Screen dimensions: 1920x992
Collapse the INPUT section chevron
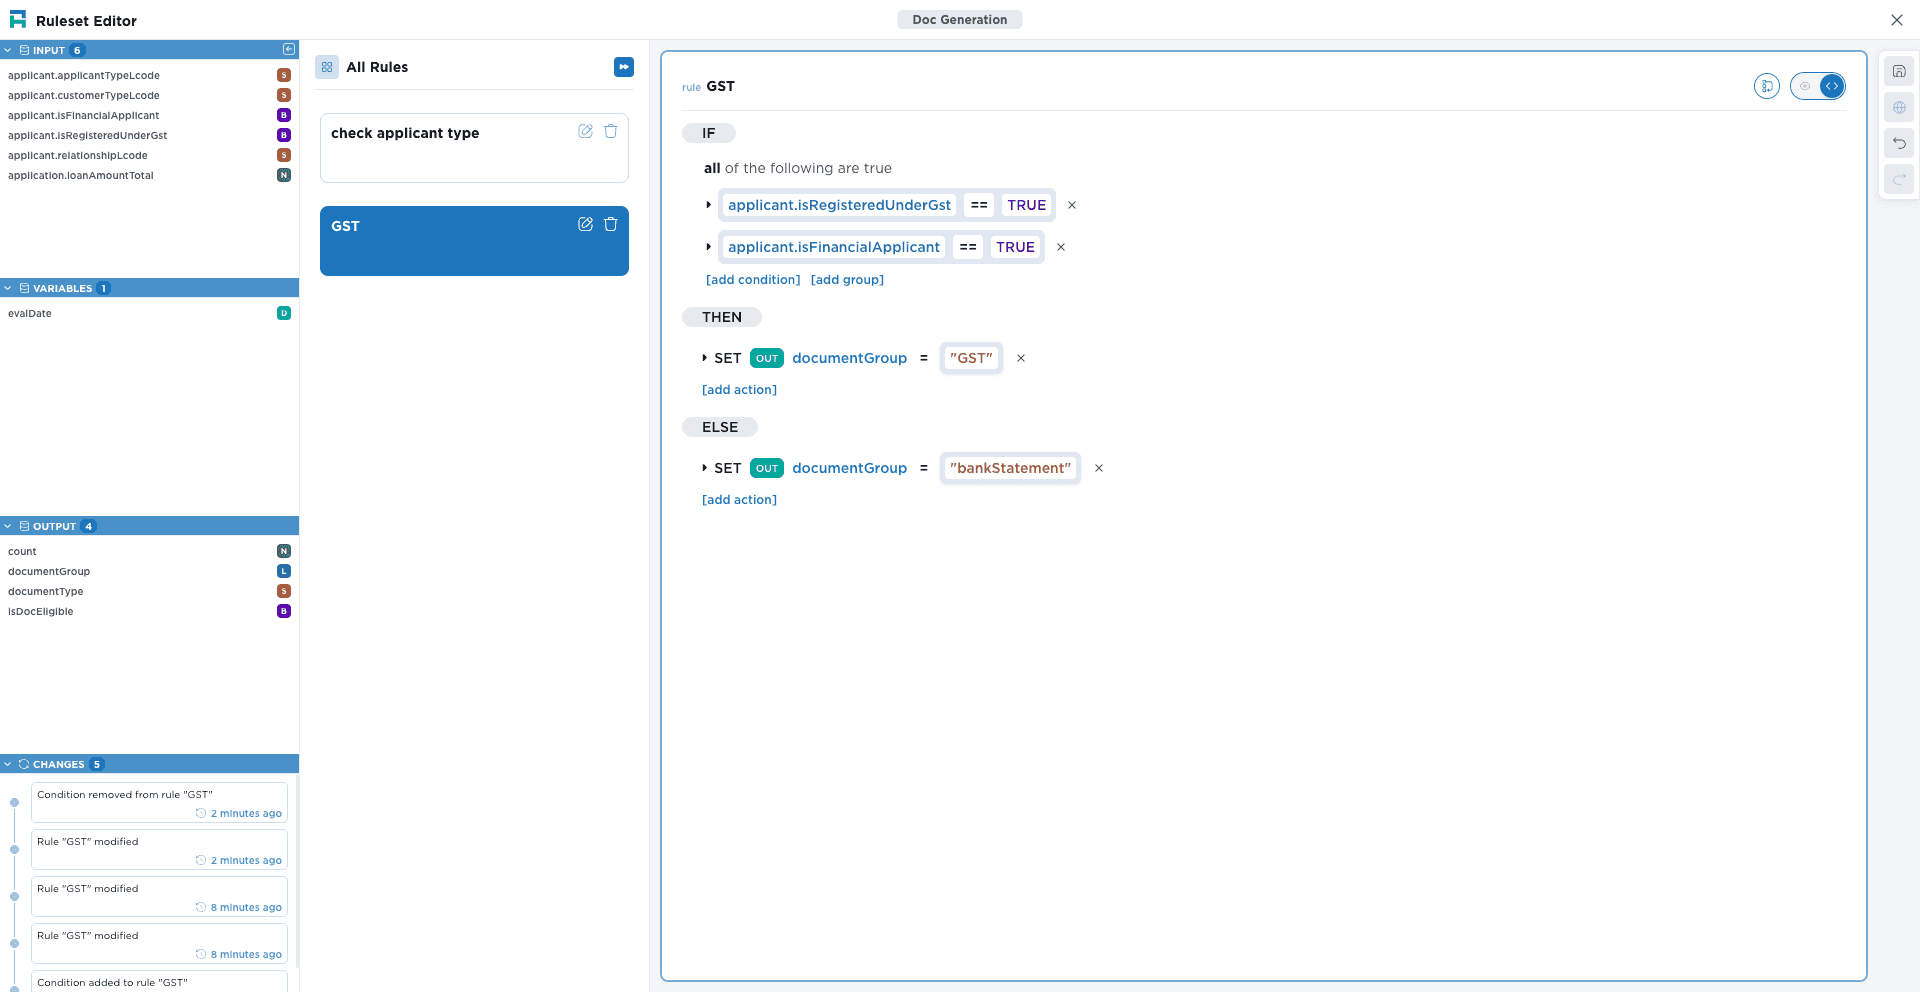(8, 50)
